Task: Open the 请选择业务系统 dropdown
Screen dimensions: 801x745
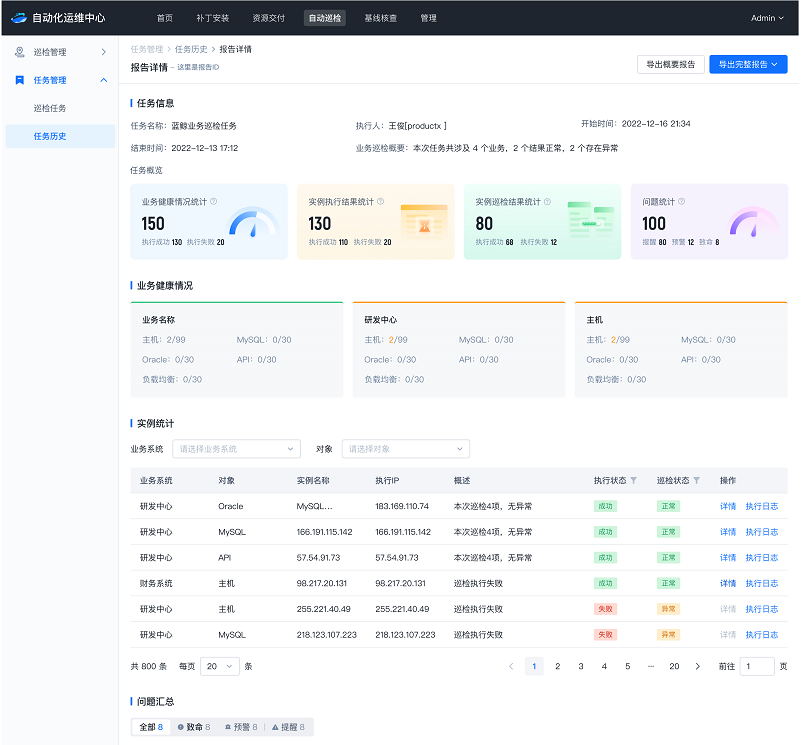Action: tap(236, 449)
